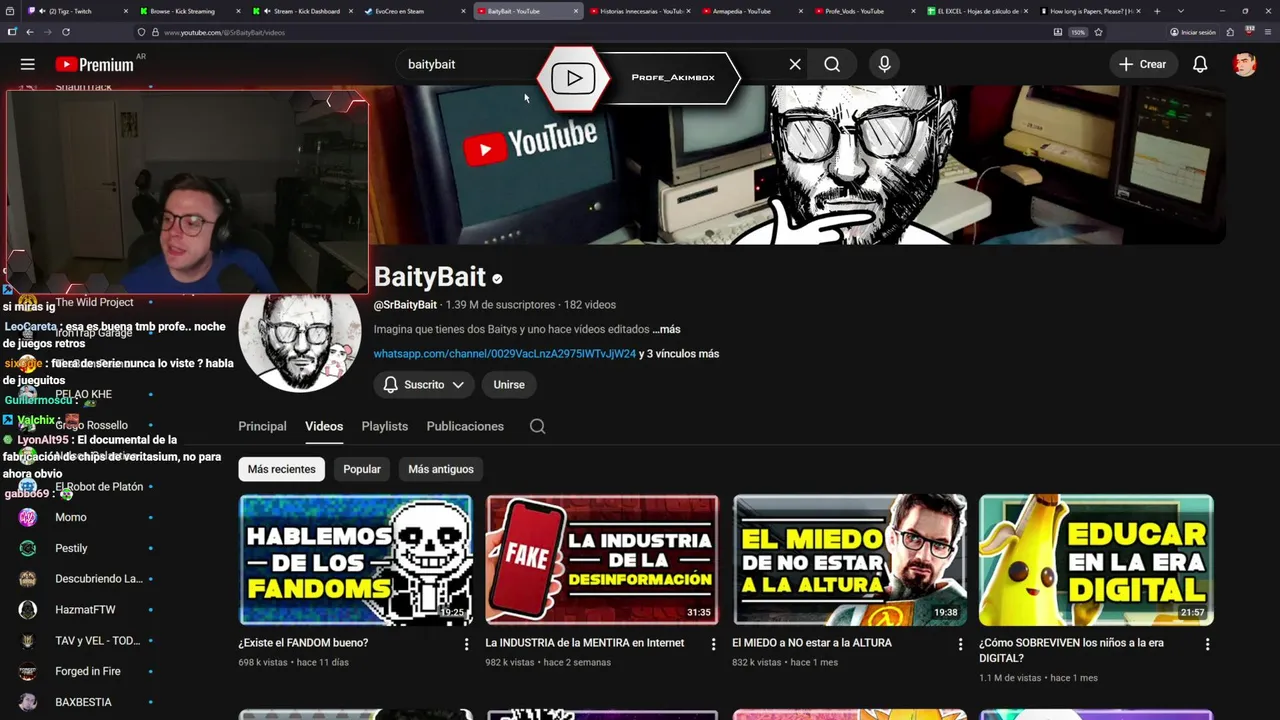The image size is (1280, 720).
Task: Open Educar en la Era Digital thumbnail
Action: (x=1096, y=560)
